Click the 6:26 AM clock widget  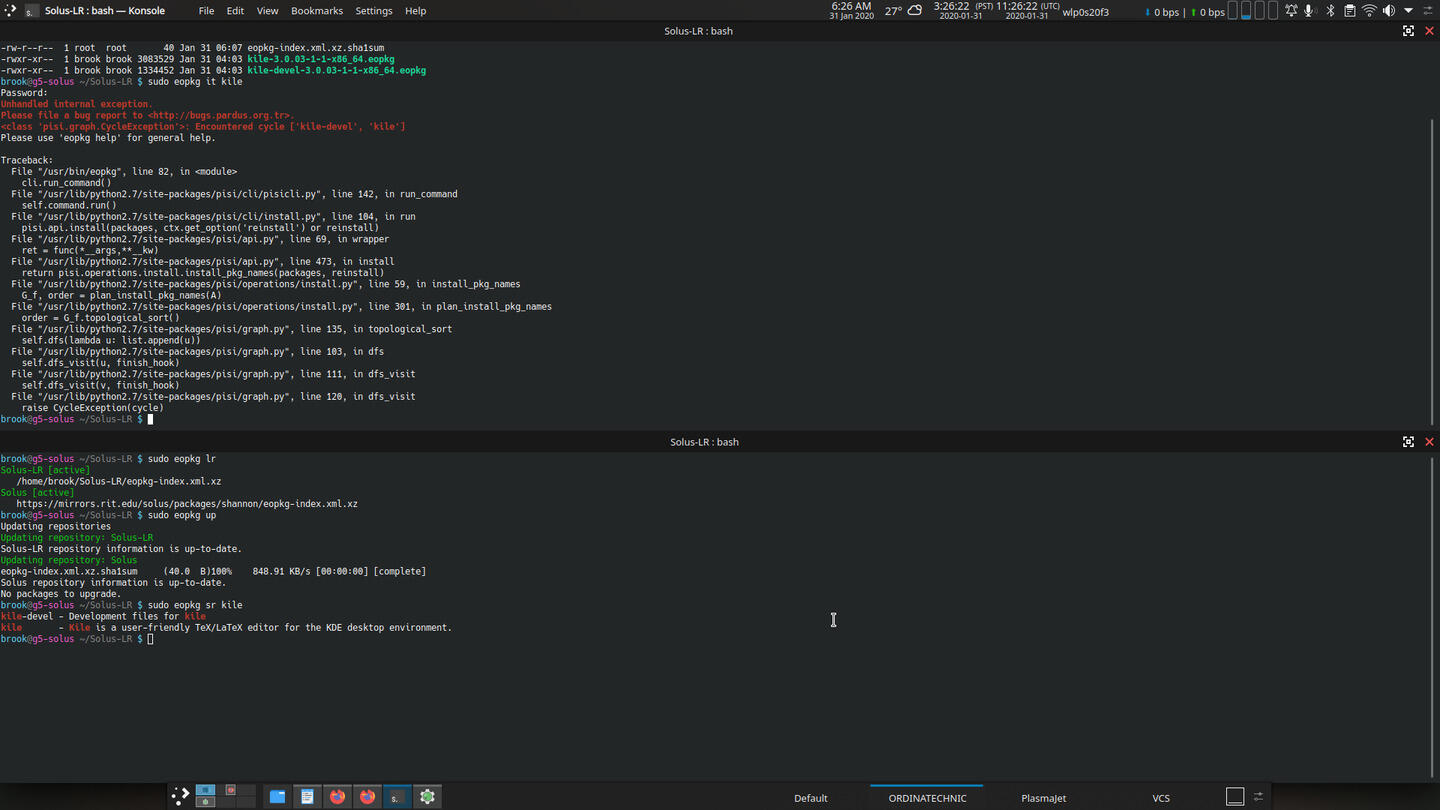point(851,11)
